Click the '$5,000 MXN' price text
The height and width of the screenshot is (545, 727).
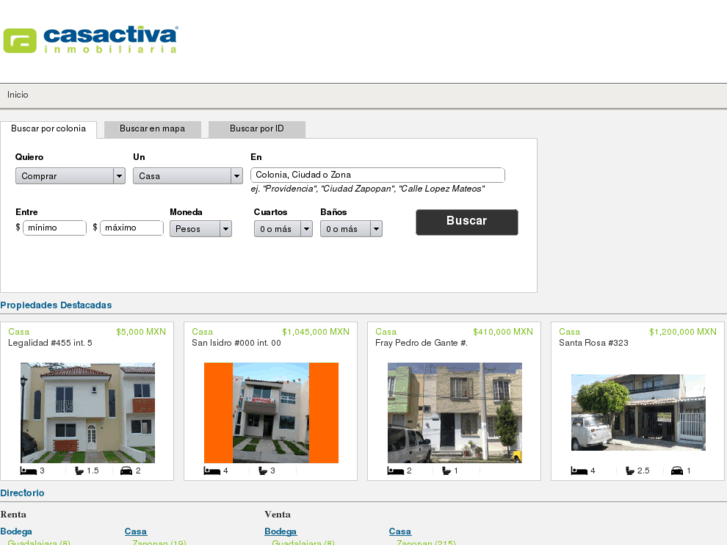coord(141,332)
